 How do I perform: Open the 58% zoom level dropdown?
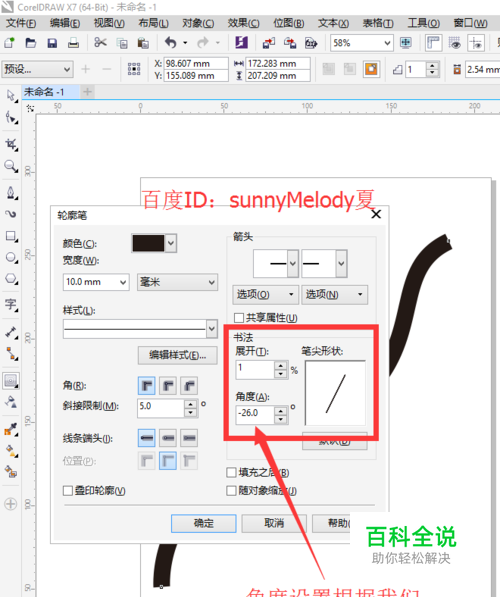(387, 43)
